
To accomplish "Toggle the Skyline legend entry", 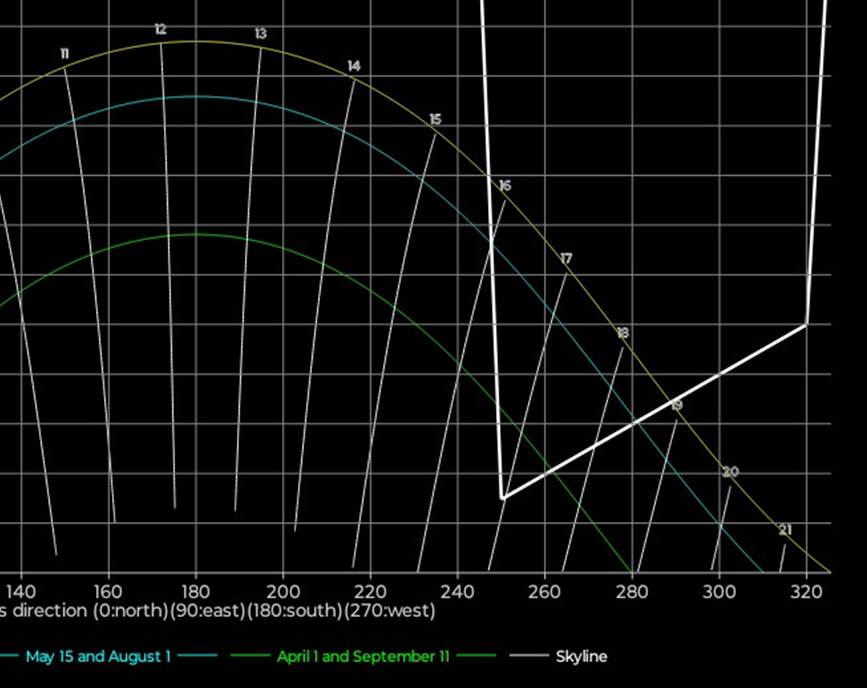I will 581,657.
